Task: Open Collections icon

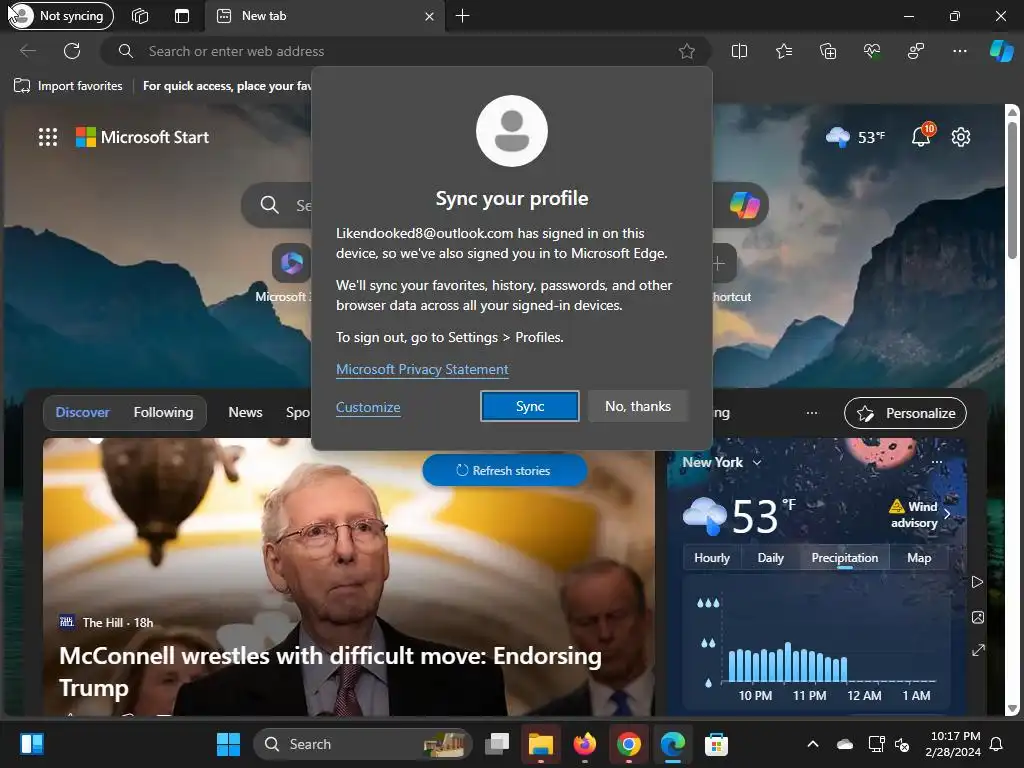Action: coord(828,51)
